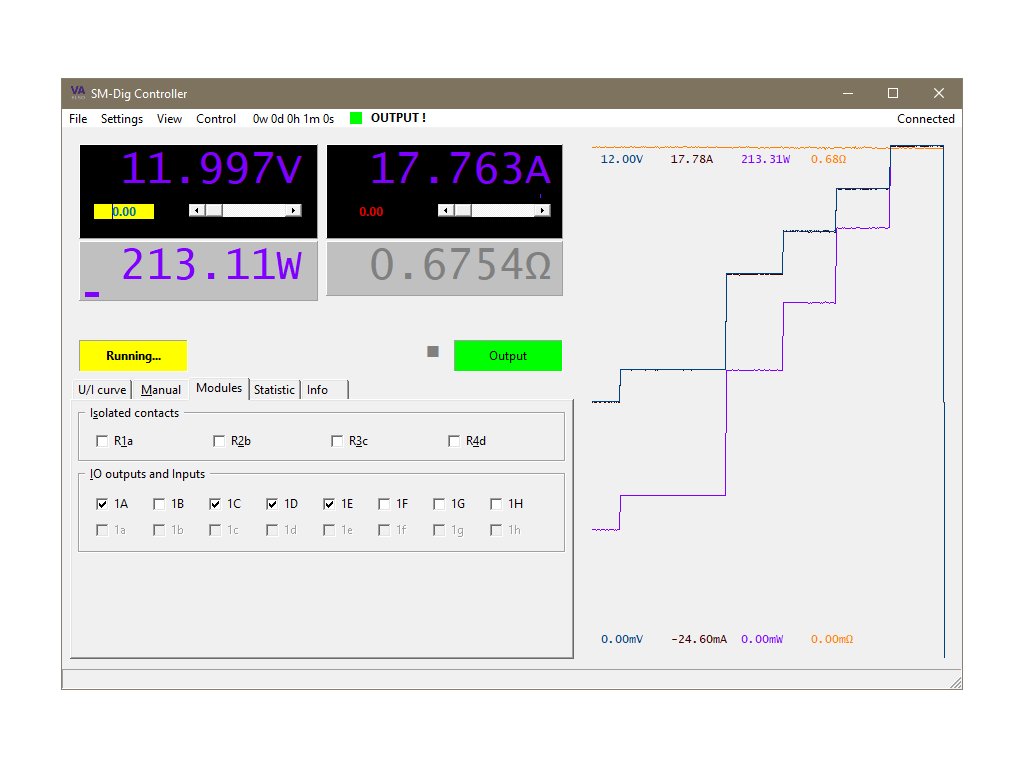Switch to the U/I curve tab
Screen dimensions: 1024x768
coord(102,390)
